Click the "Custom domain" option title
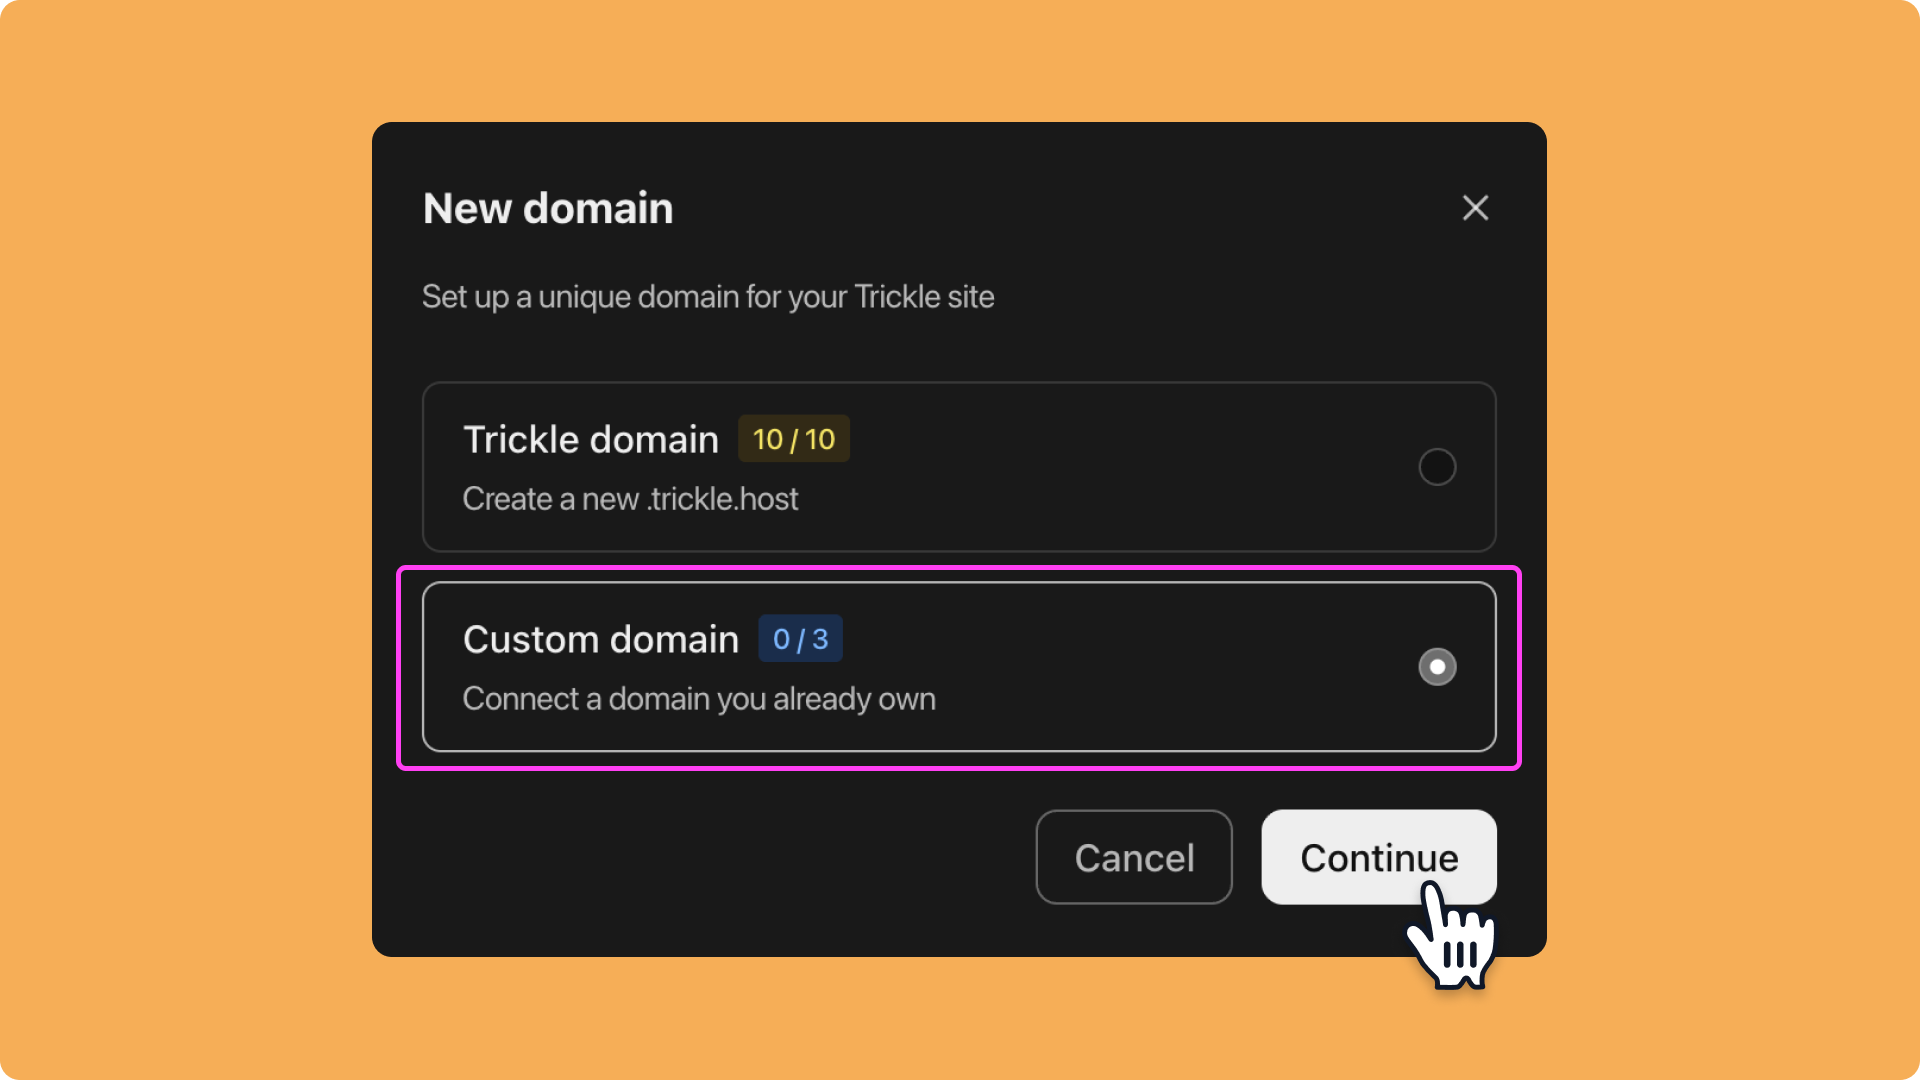This screenshot has height=1080, width=1920. 601,640
